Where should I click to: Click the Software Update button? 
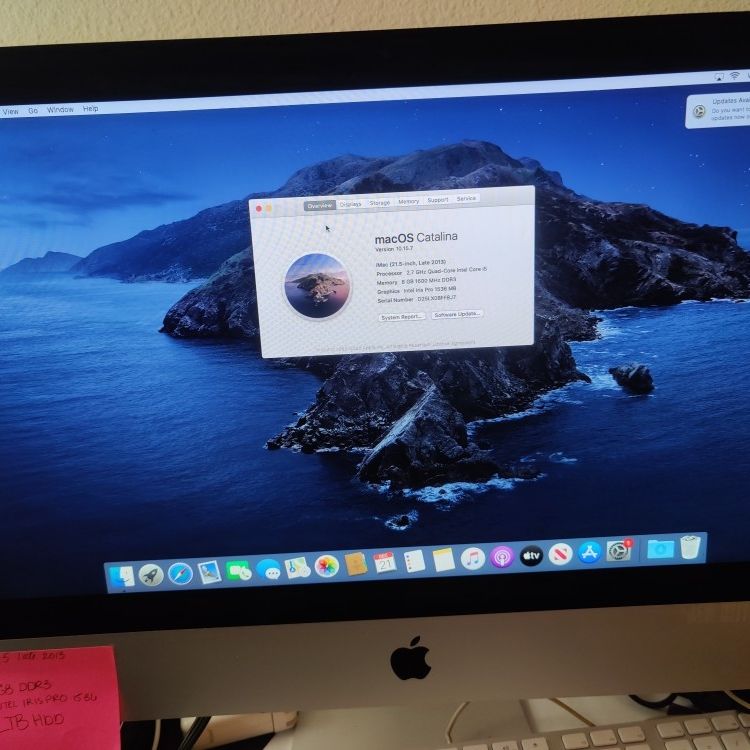(x=457, y=314)
